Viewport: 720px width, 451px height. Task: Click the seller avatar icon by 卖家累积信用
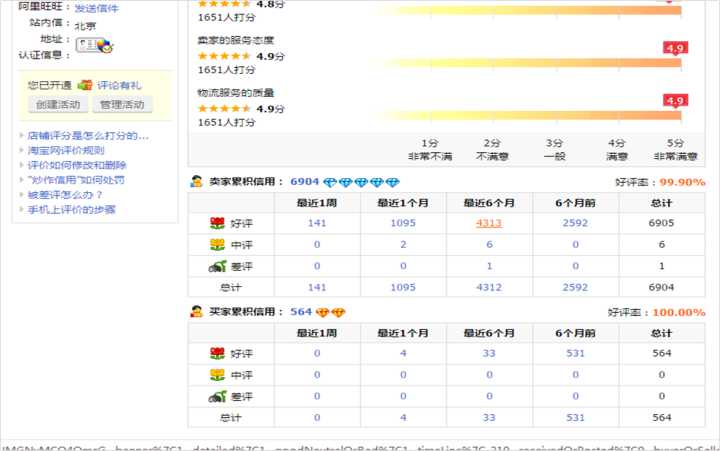[196, 183]
